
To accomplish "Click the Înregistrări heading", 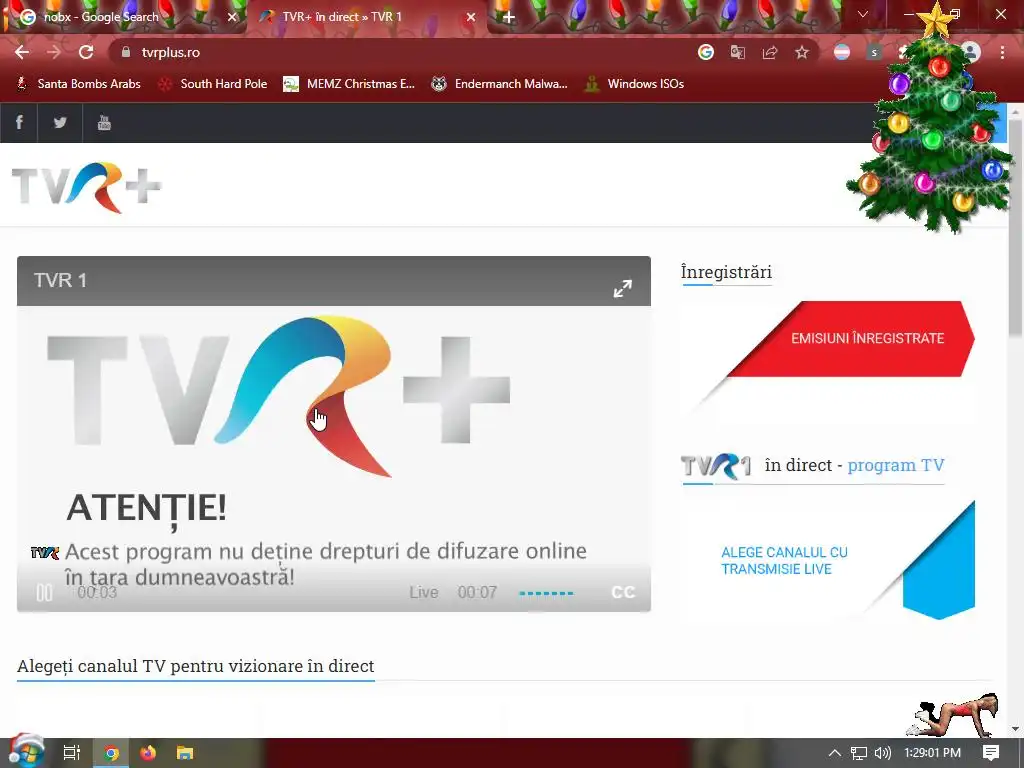I will 726,272.
